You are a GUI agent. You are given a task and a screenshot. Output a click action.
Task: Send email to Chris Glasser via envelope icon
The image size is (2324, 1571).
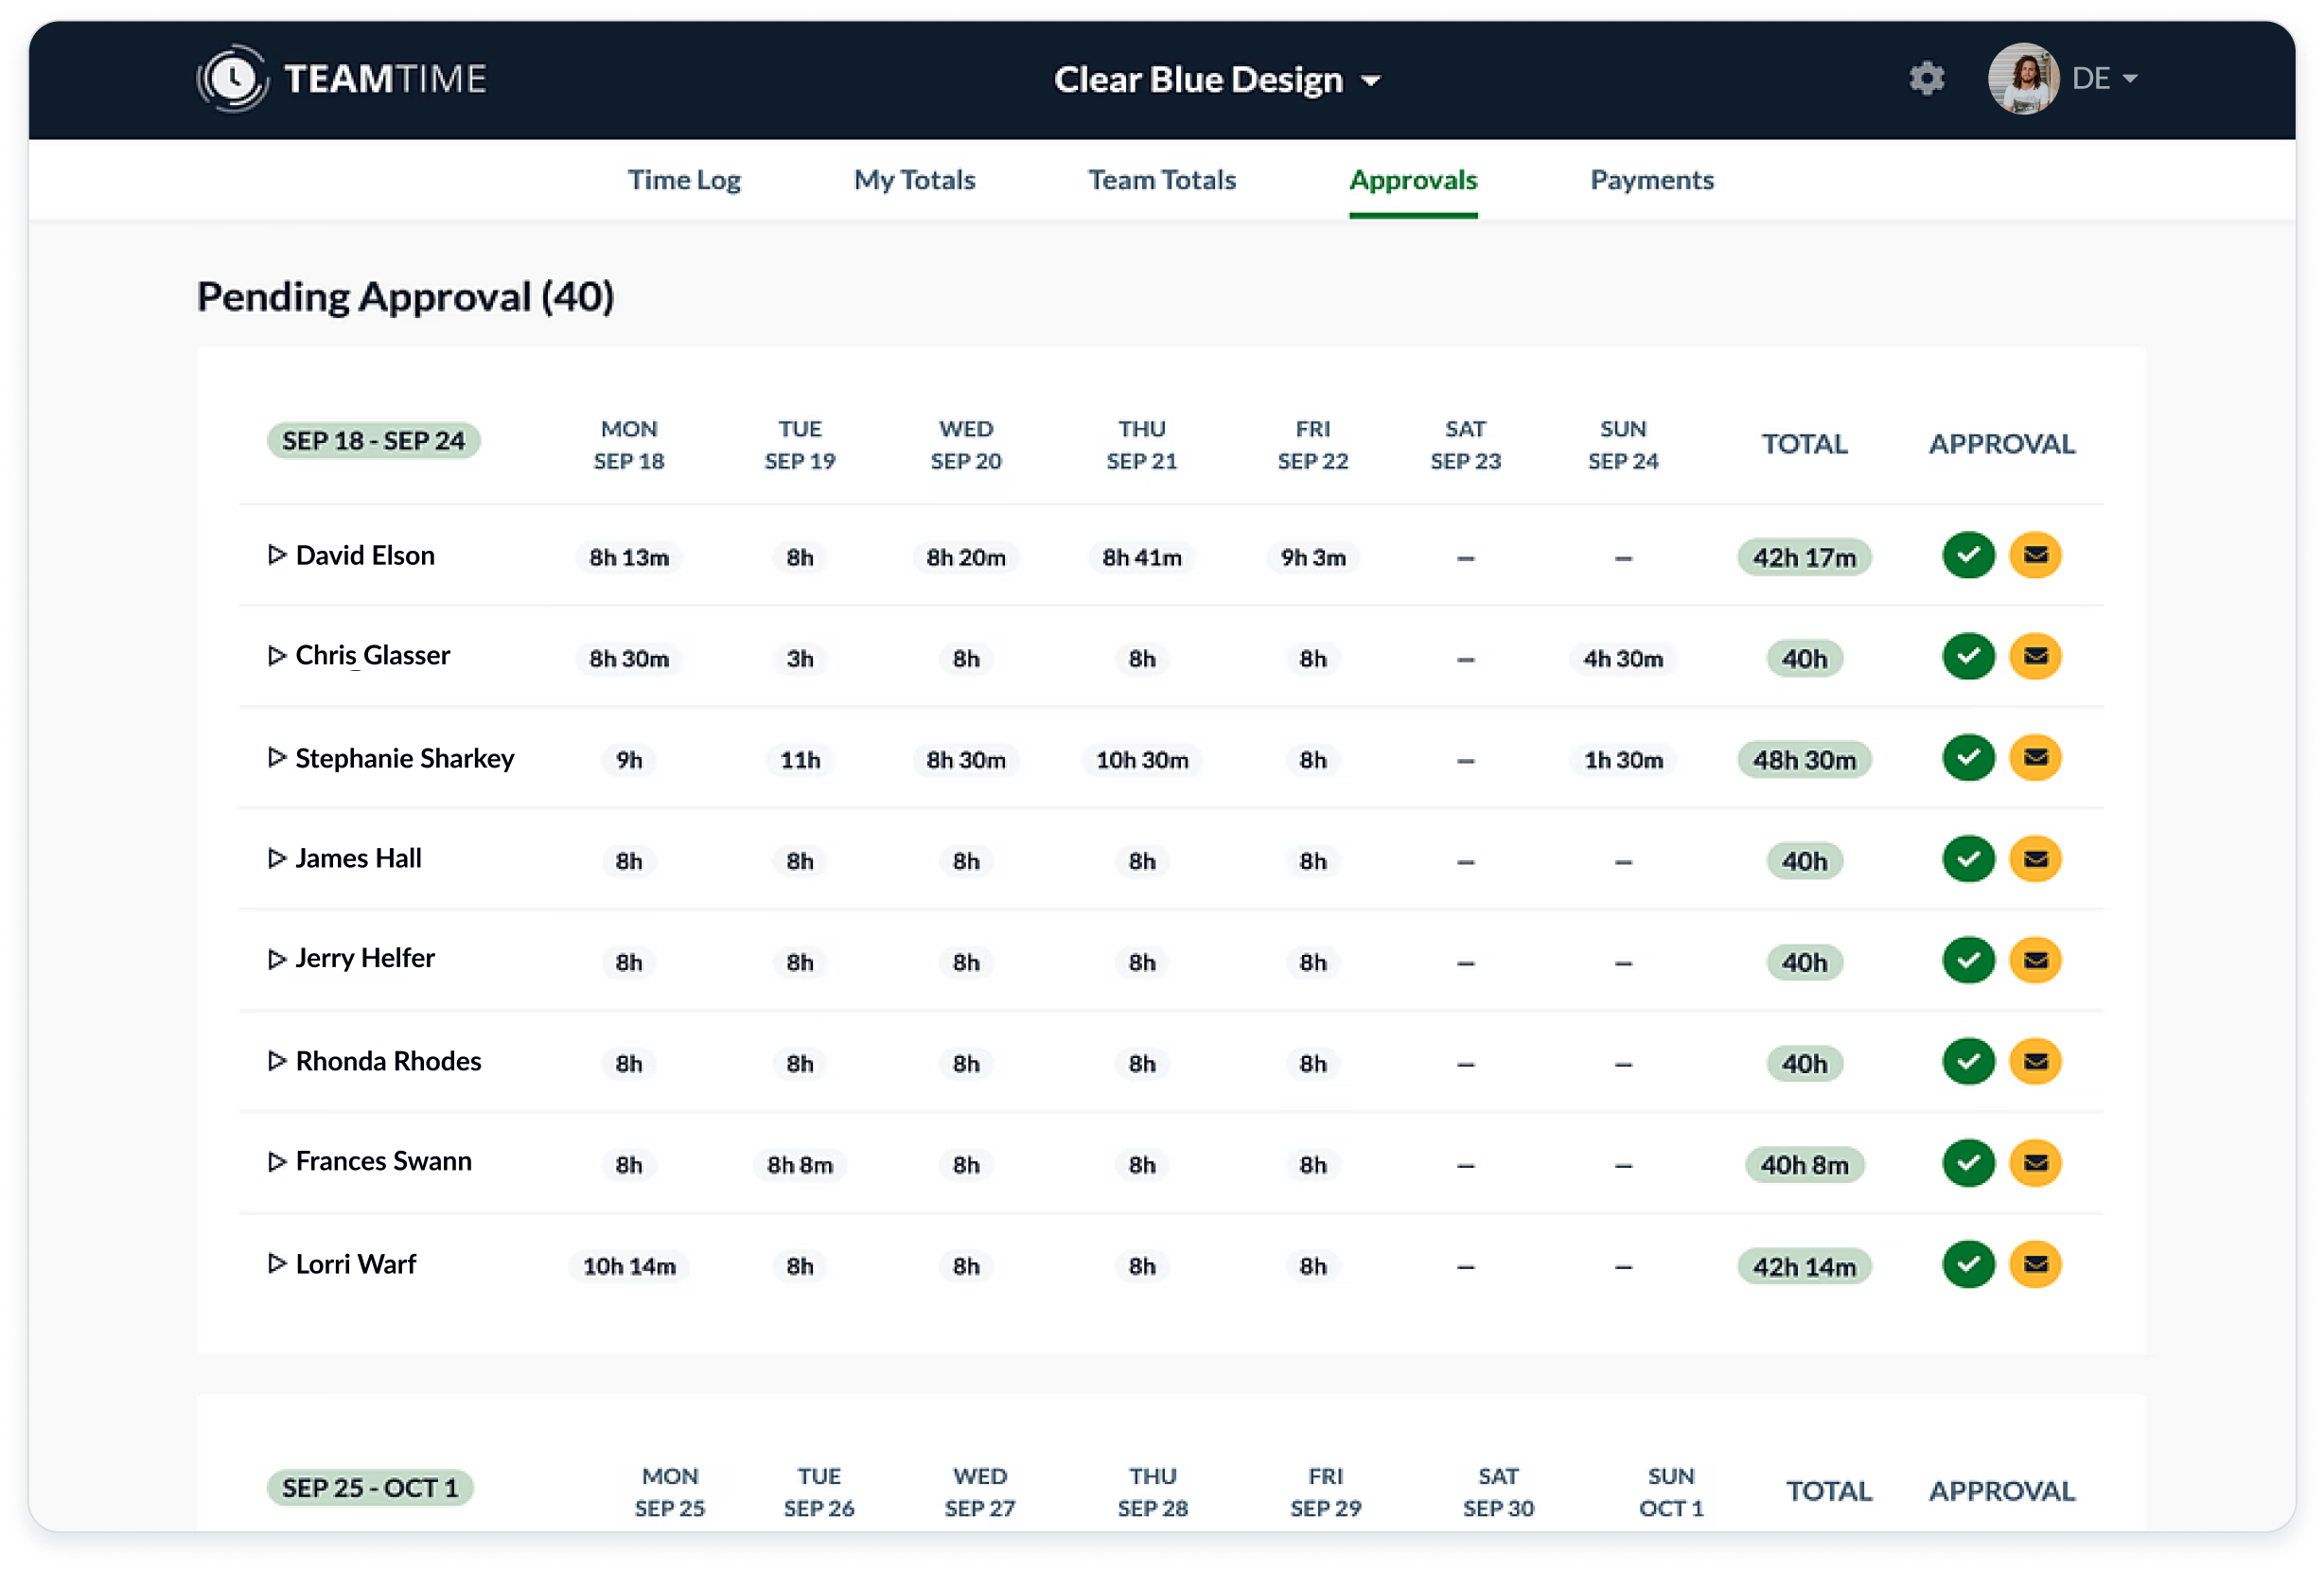2035,657
